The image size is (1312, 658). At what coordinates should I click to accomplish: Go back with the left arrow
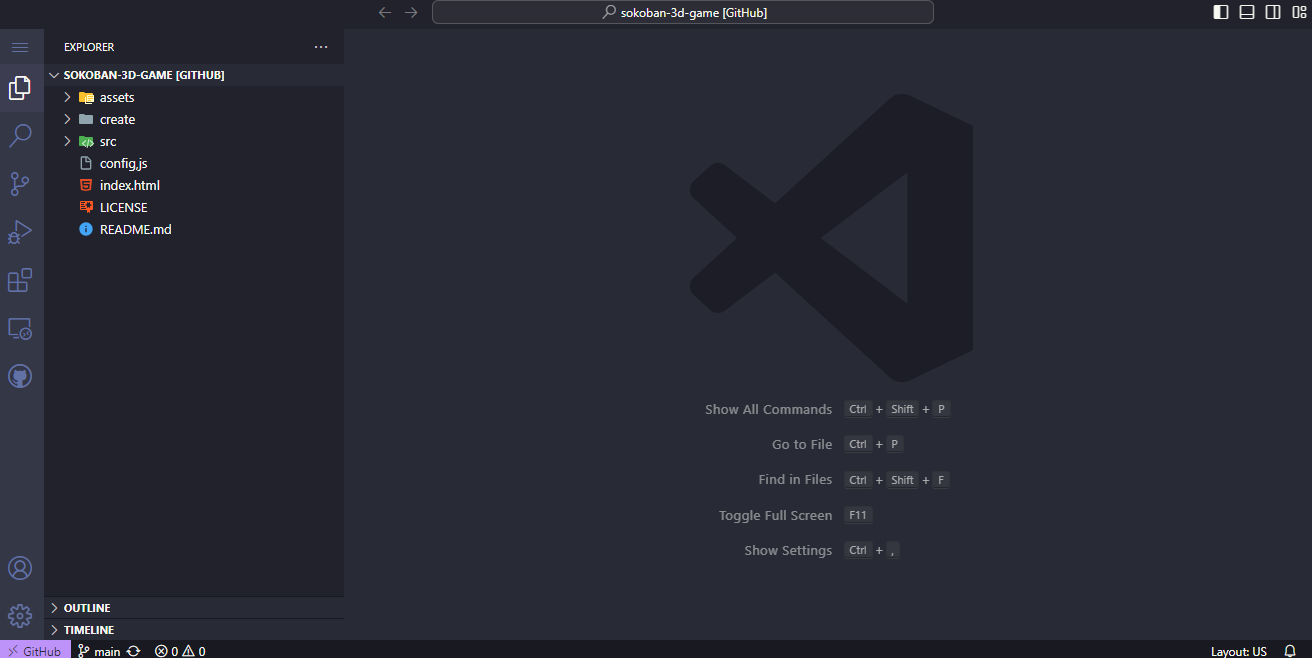pyautogui.click(x=385, y=12)
